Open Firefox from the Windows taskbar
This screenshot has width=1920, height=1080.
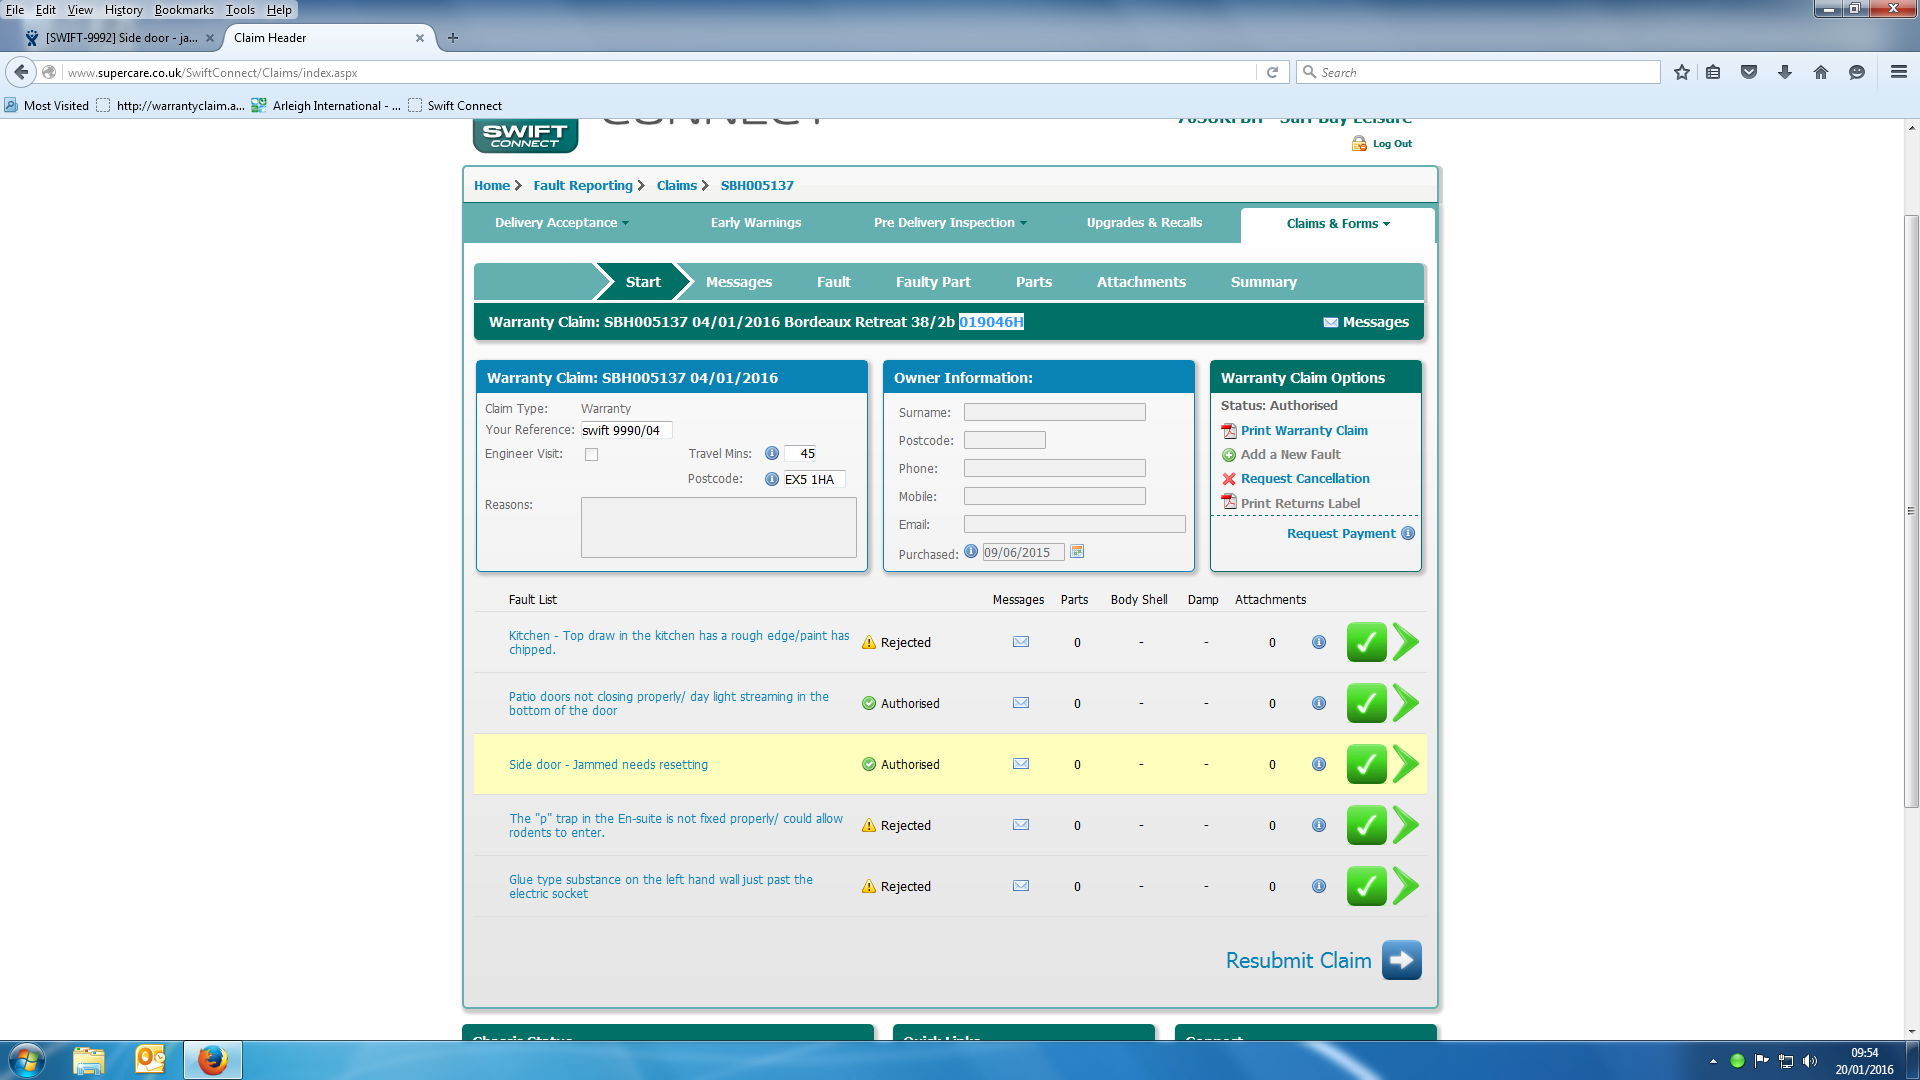(212, 1060)
